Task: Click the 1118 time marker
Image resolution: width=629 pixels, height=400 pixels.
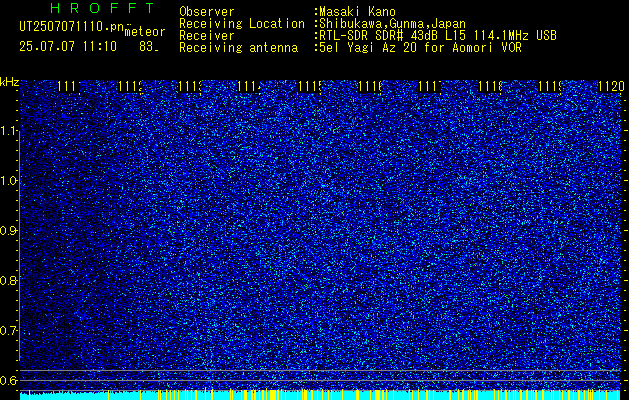Action: coord(491,86)
